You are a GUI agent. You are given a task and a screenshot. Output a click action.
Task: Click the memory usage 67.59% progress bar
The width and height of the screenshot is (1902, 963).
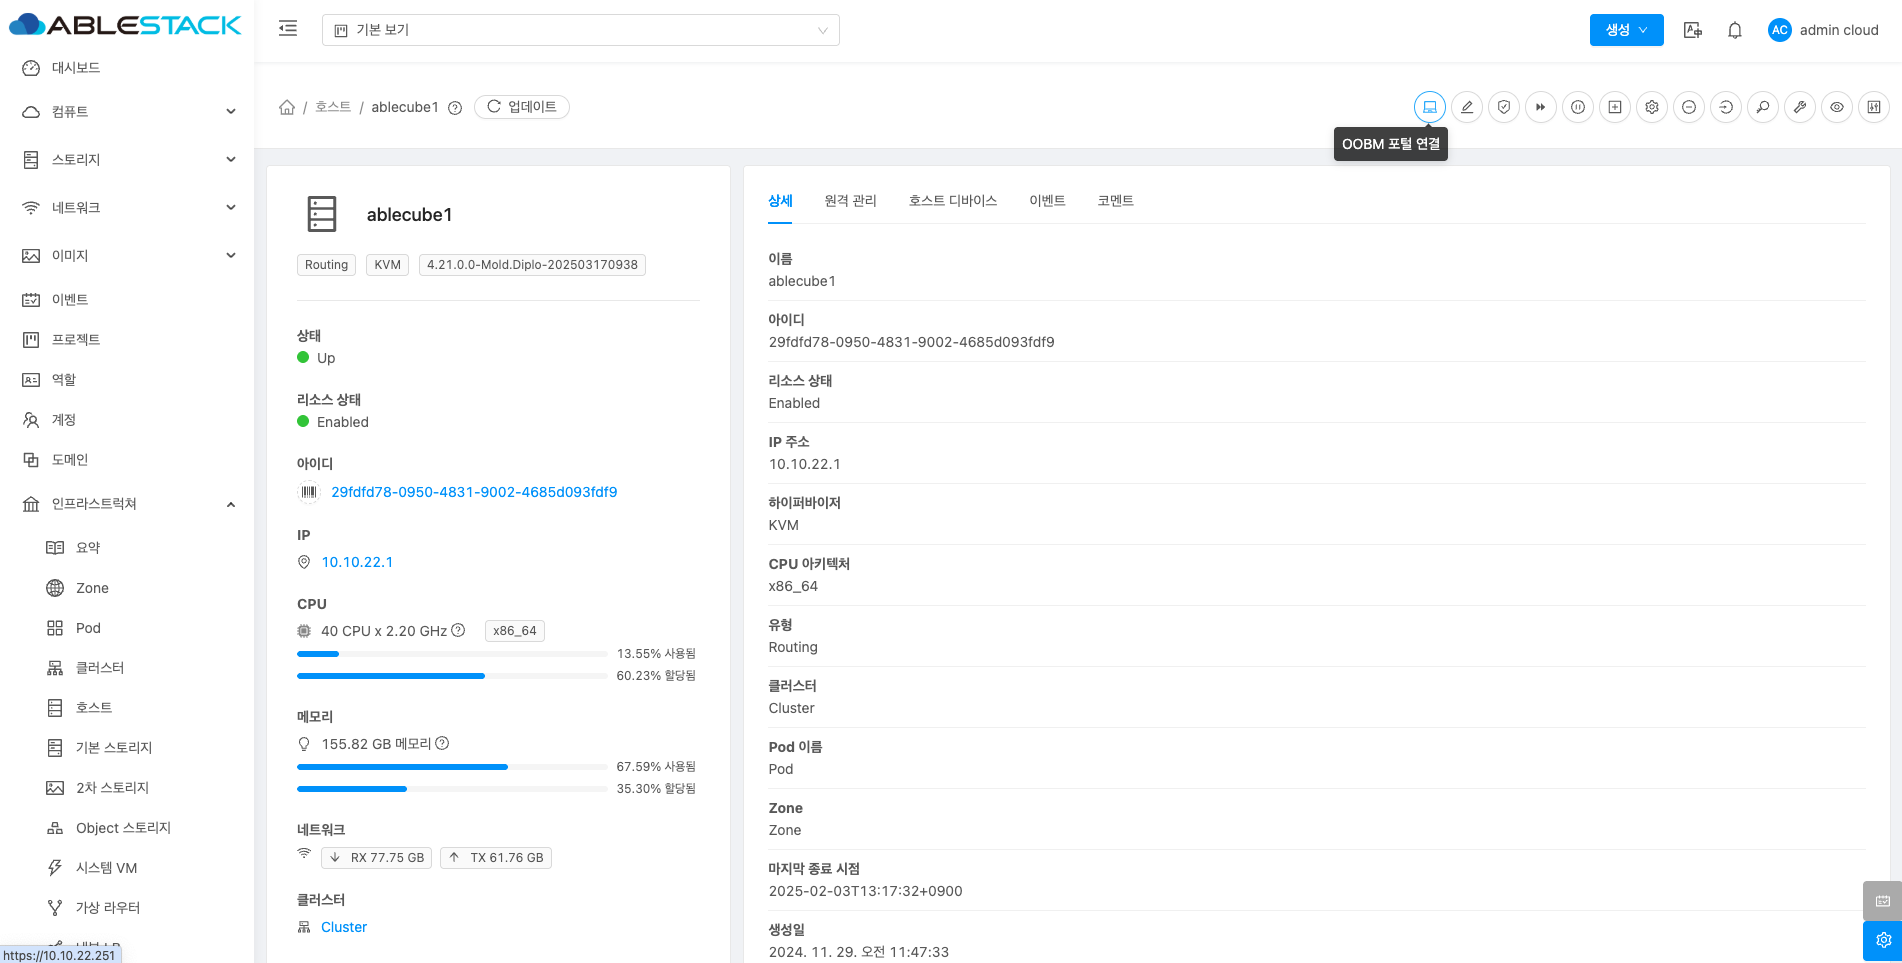(452, 767)
